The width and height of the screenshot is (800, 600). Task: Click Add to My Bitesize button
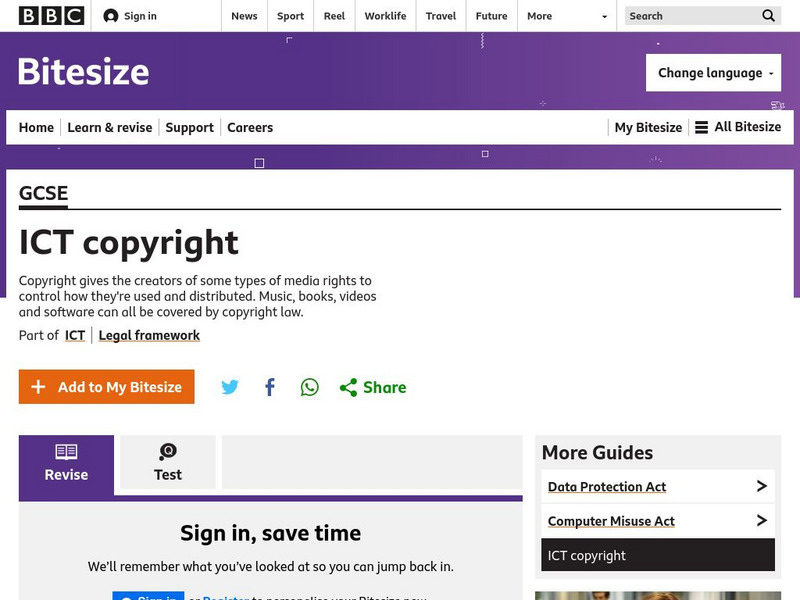(107, 387)
